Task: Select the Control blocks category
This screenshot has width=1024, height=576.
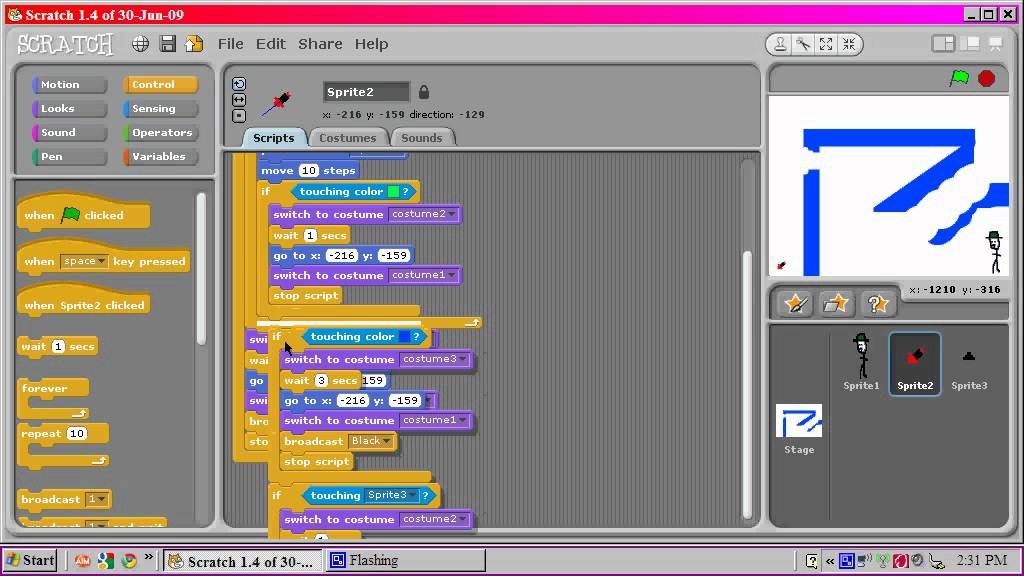Action: [x=161, y=84]
